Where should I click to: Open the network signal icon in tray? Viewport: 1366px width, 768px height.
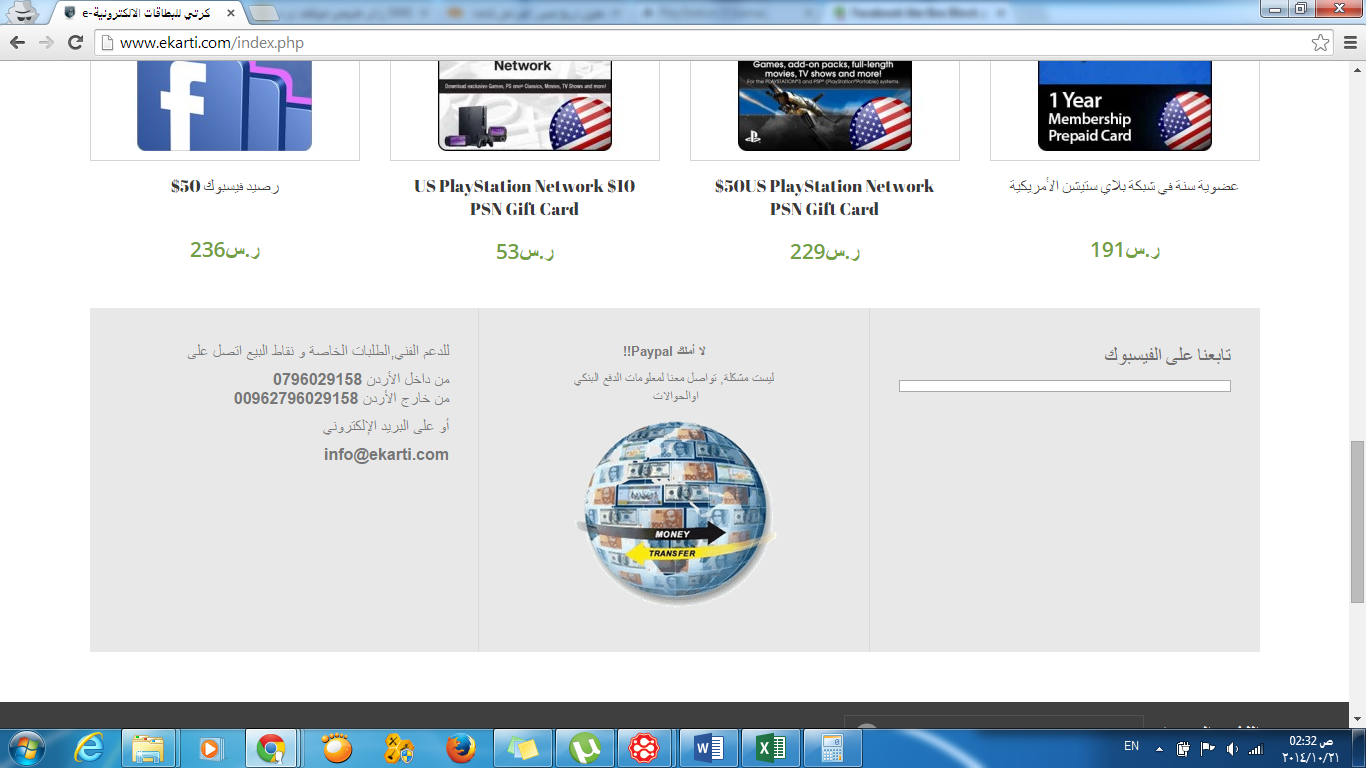[1257, 748]
